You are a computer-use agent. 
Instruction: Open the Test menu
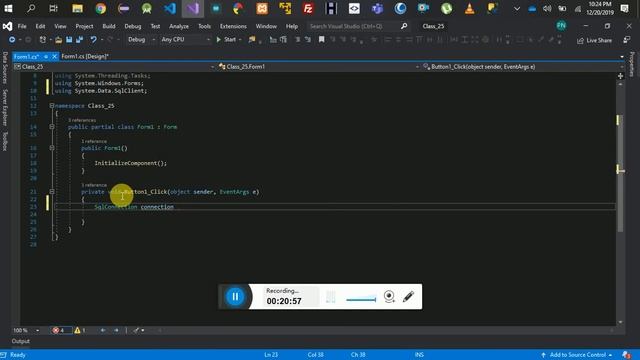pos(155,26)
